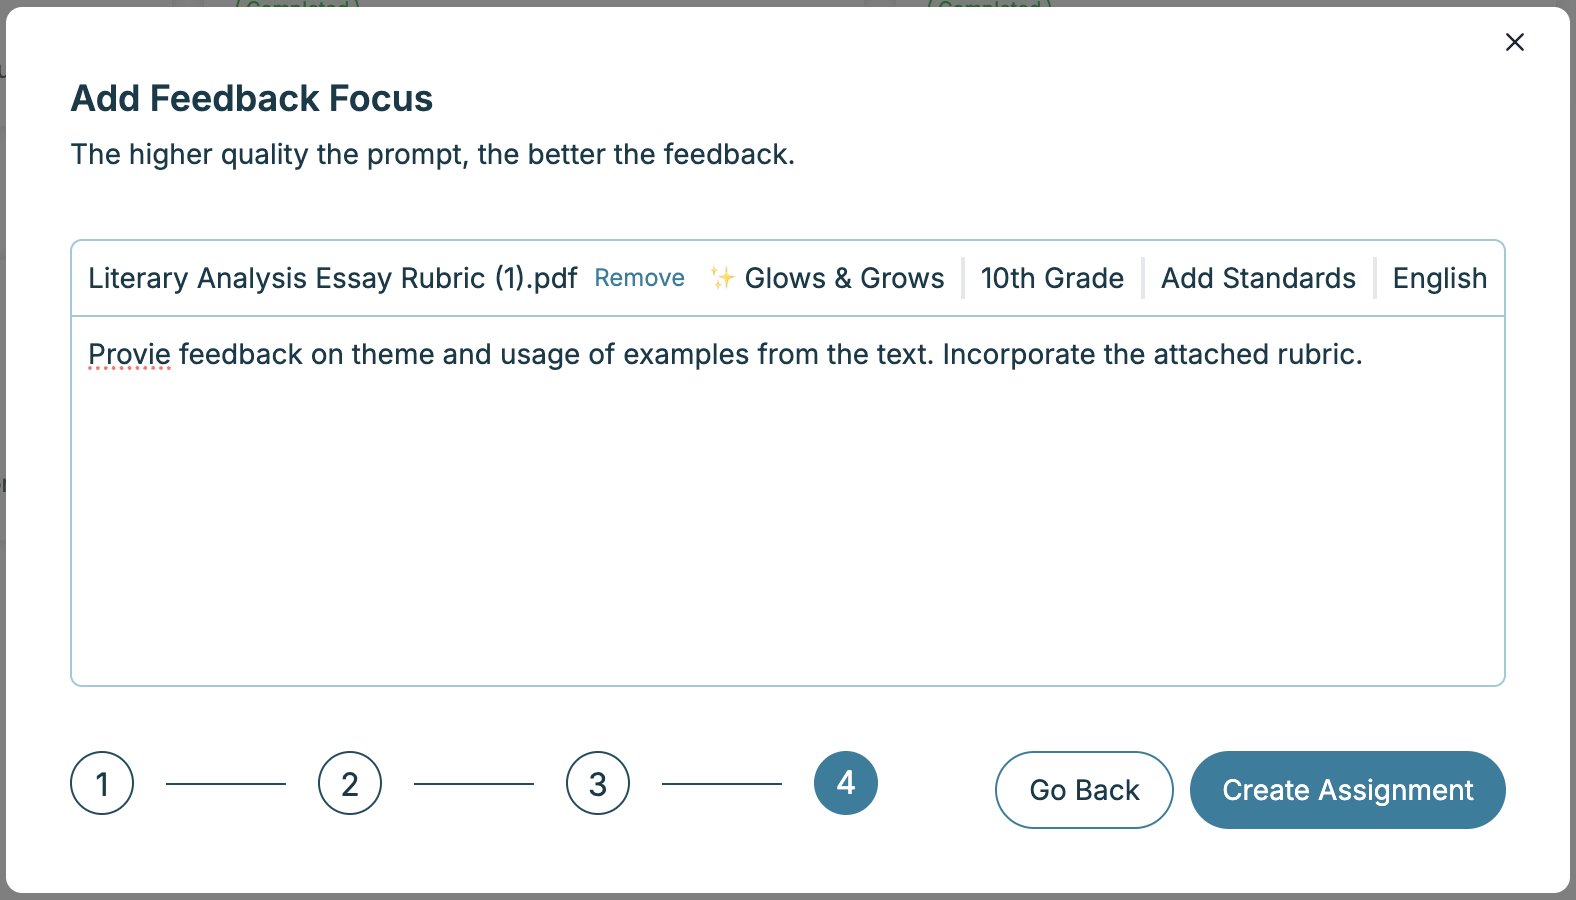Click into the feedback prompt text area
1576x900 pixels.
click(x=787, y=520)
